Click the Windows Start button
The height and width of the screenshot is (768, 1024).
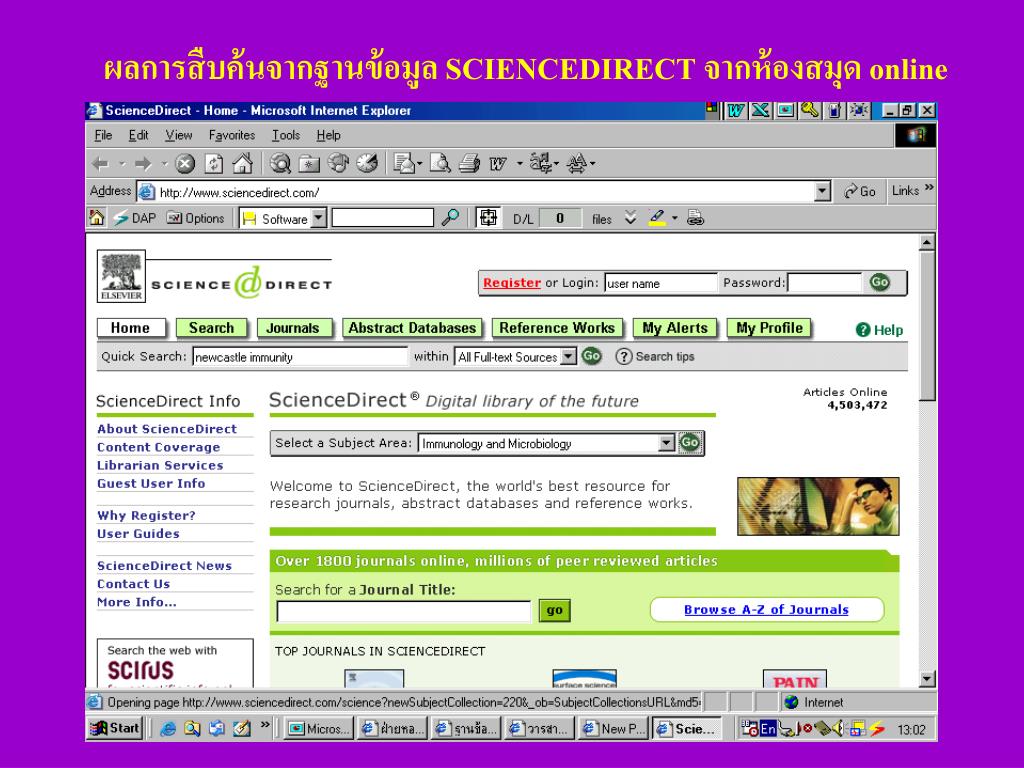coord(115,728)
